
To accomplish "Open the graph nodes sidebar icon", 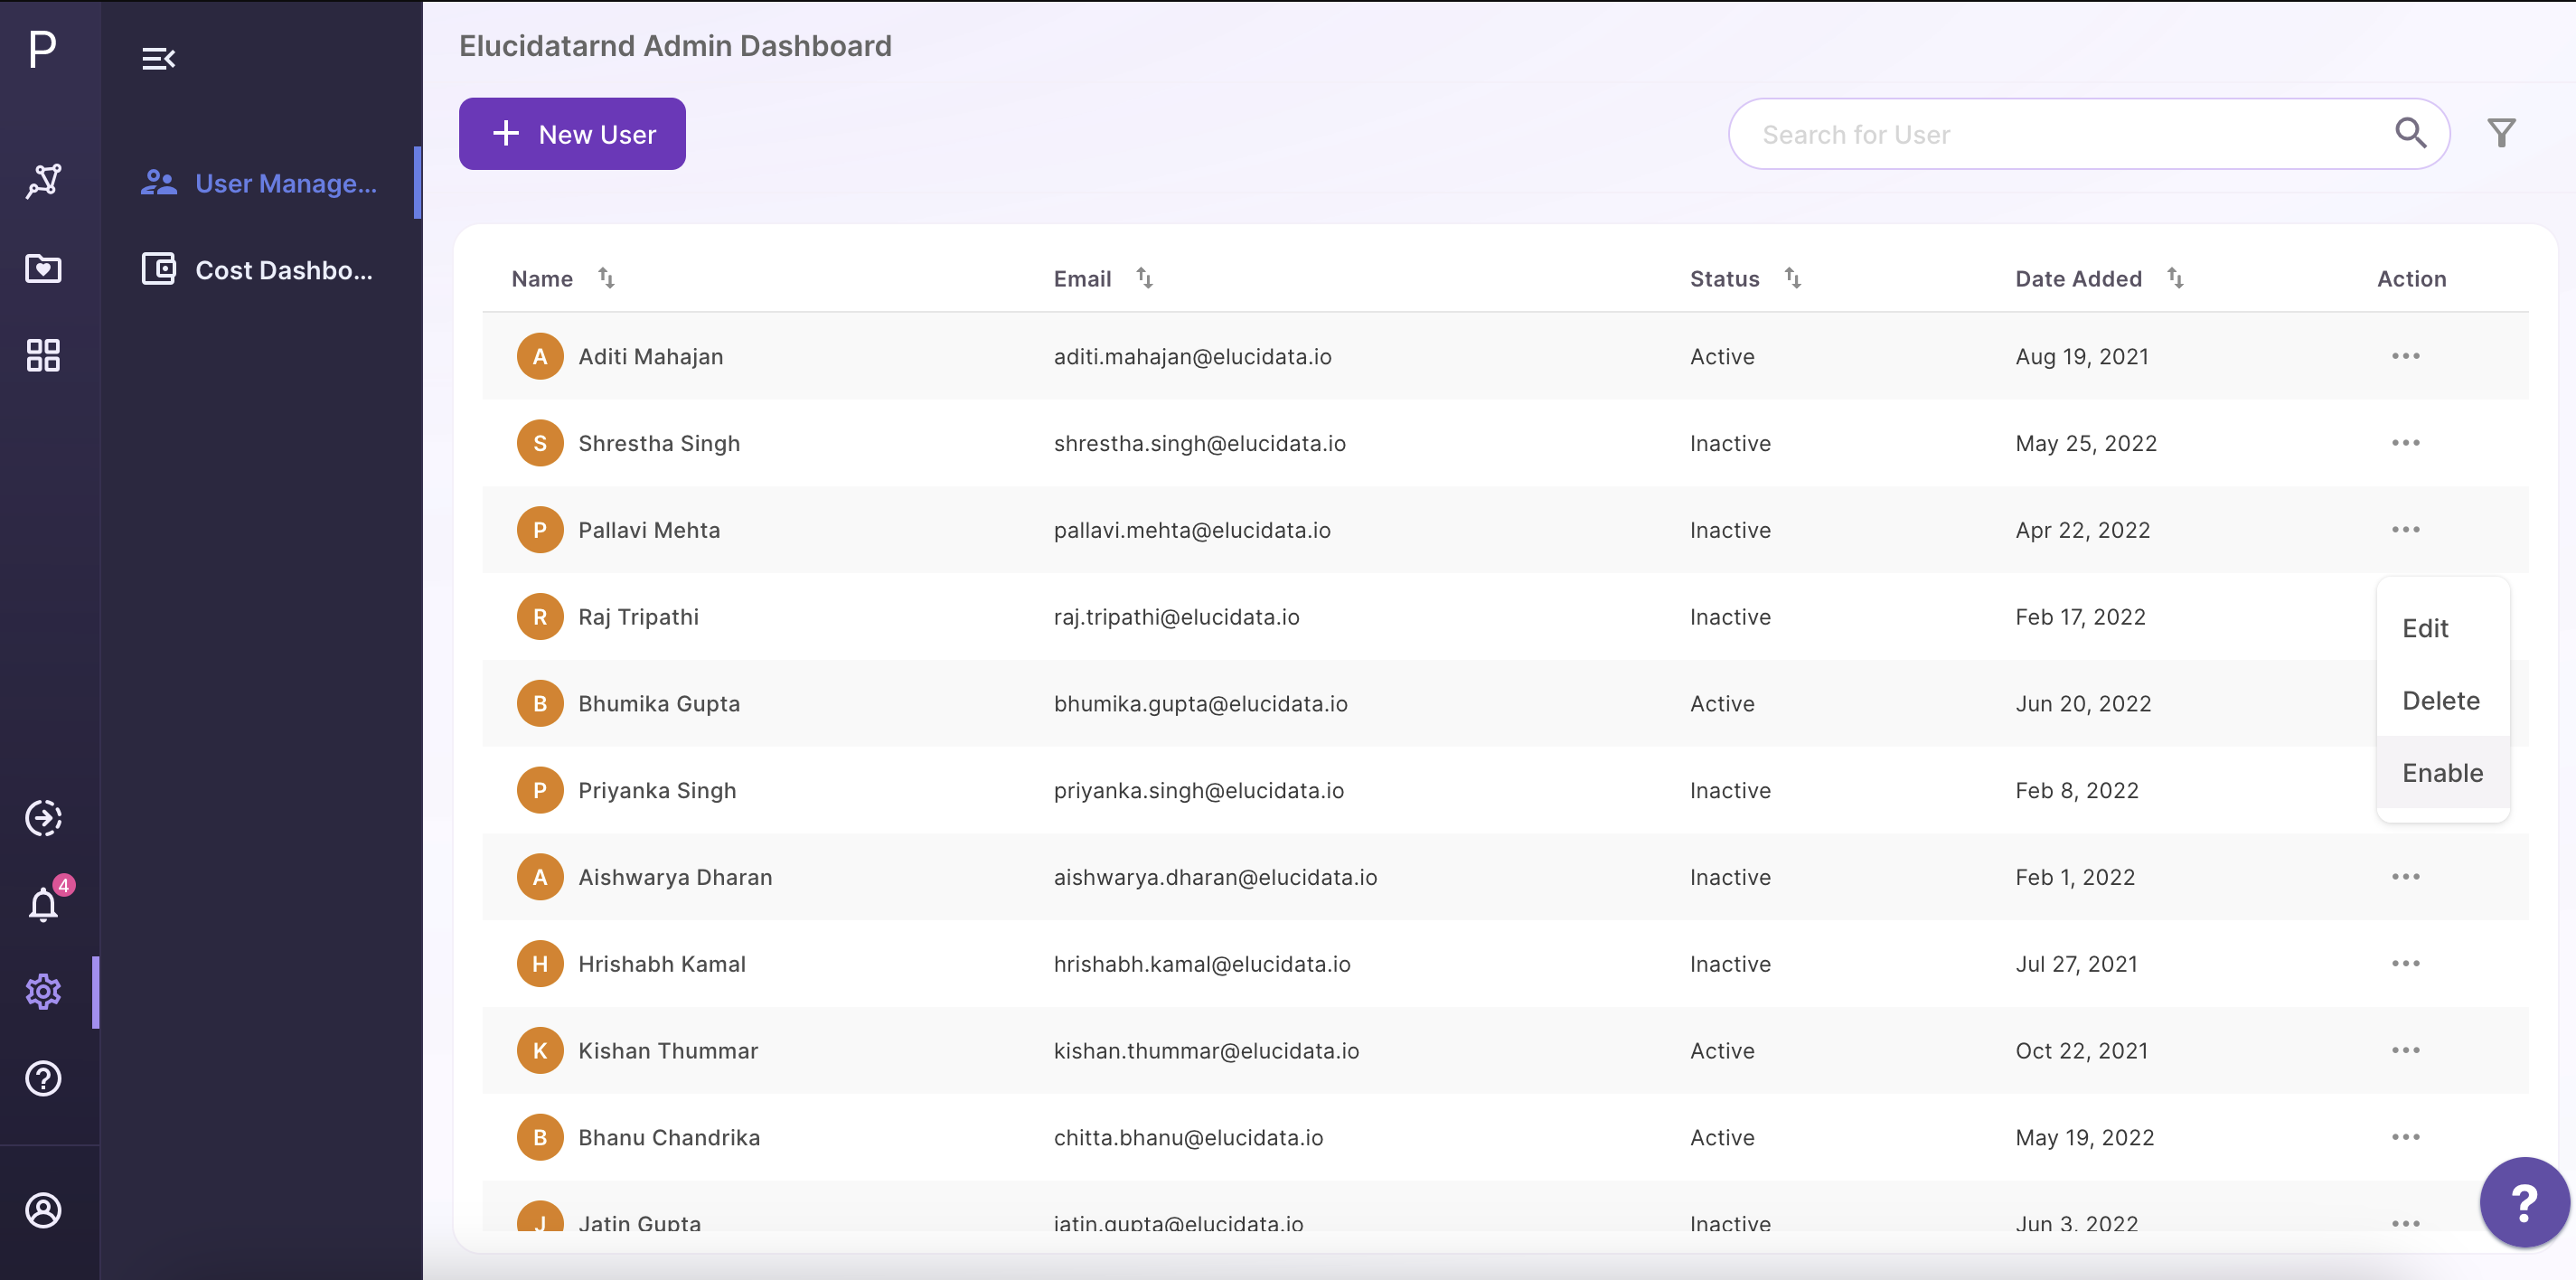I will [x=43, y=181].
